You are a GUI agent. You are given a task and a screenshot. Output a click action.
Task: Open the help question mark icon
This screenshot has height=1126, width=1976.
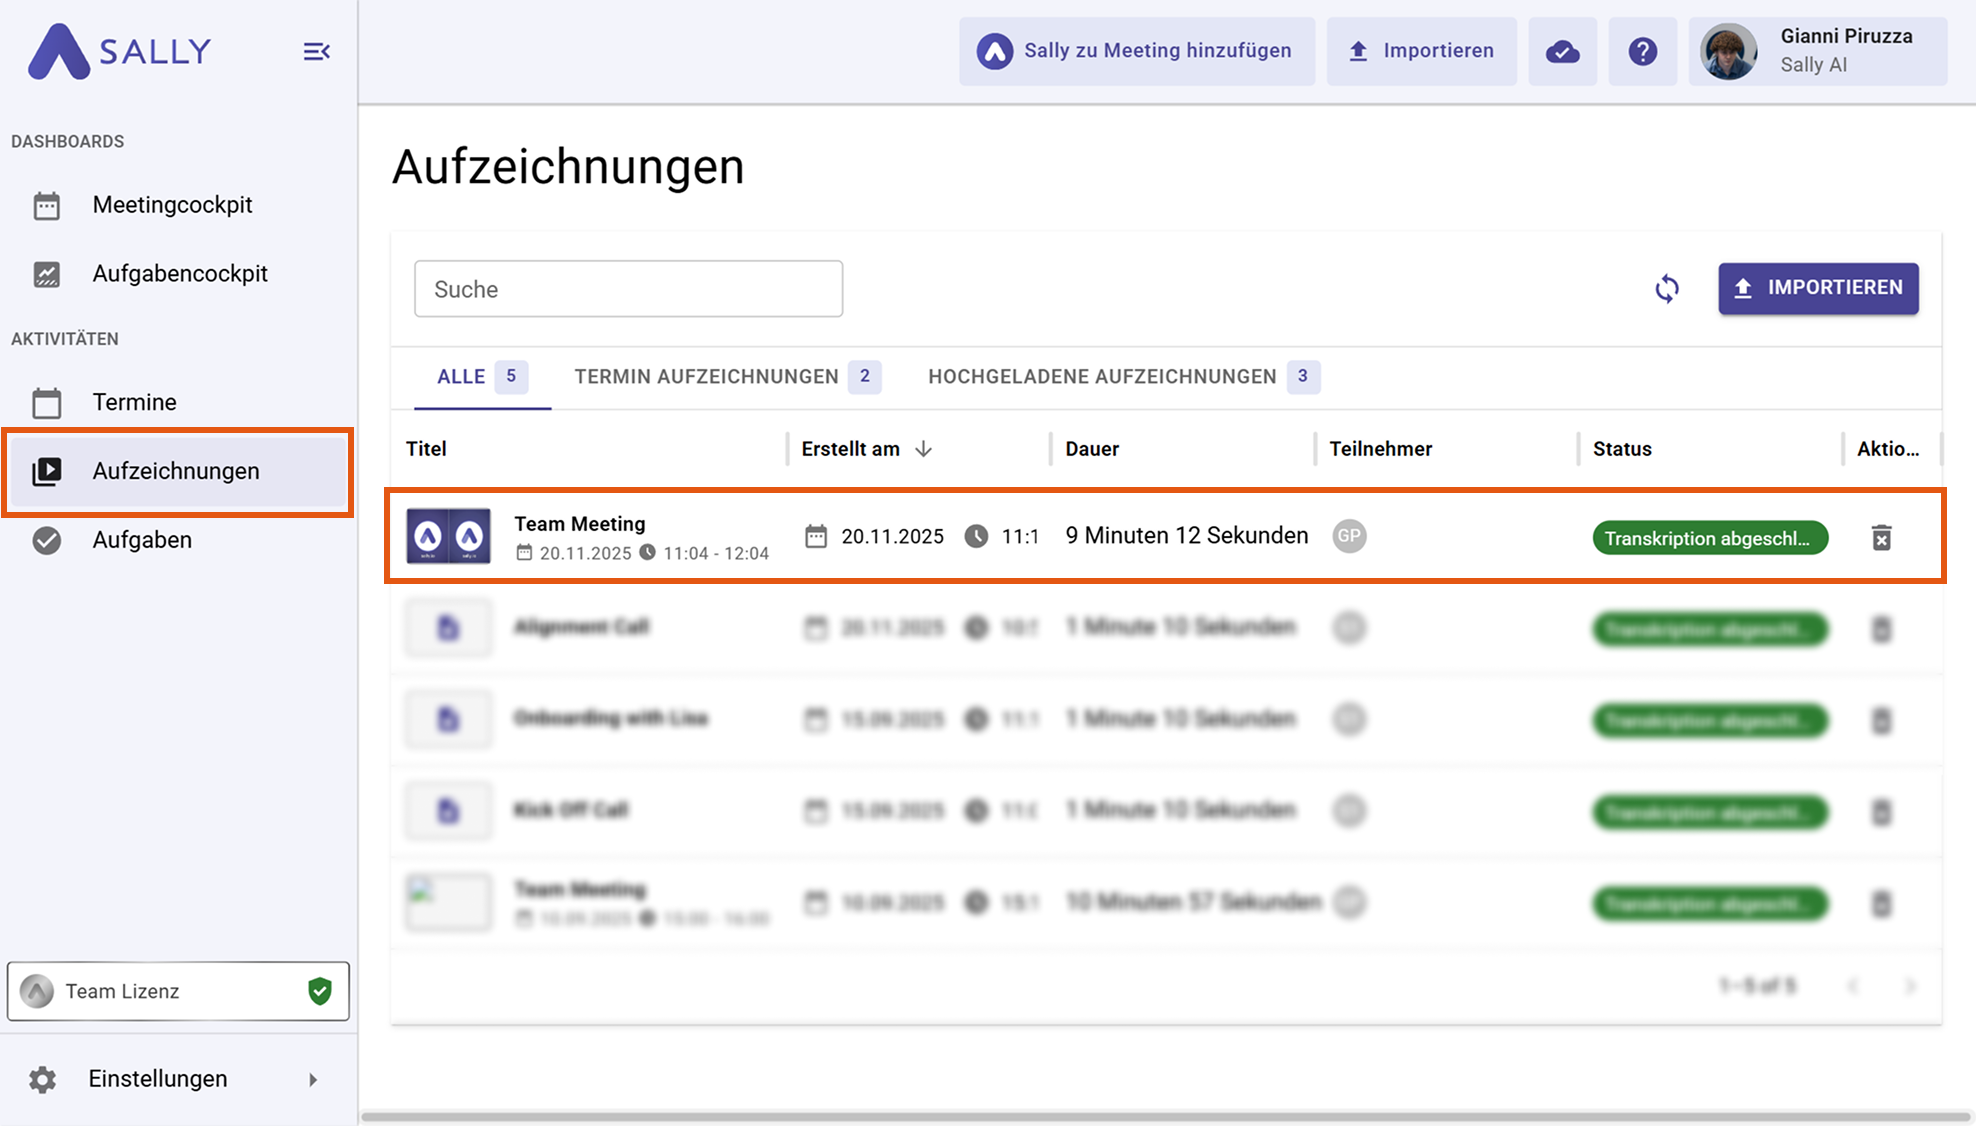pyautogui.click(x=1642, y=51)
